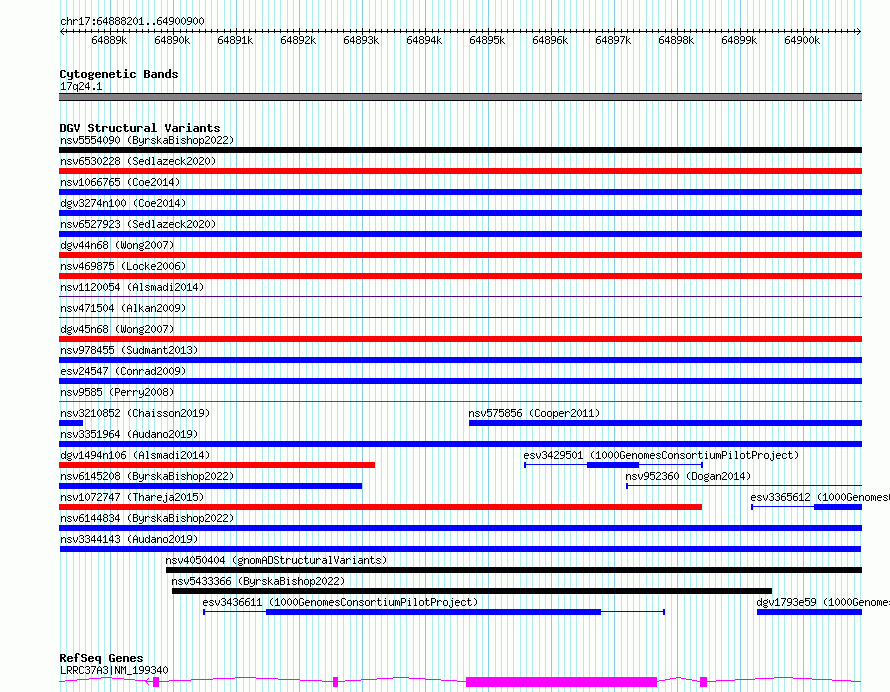Click the short blue nsv3210852 bar
Screen dimensions: 890x692
tap(71, 423)
